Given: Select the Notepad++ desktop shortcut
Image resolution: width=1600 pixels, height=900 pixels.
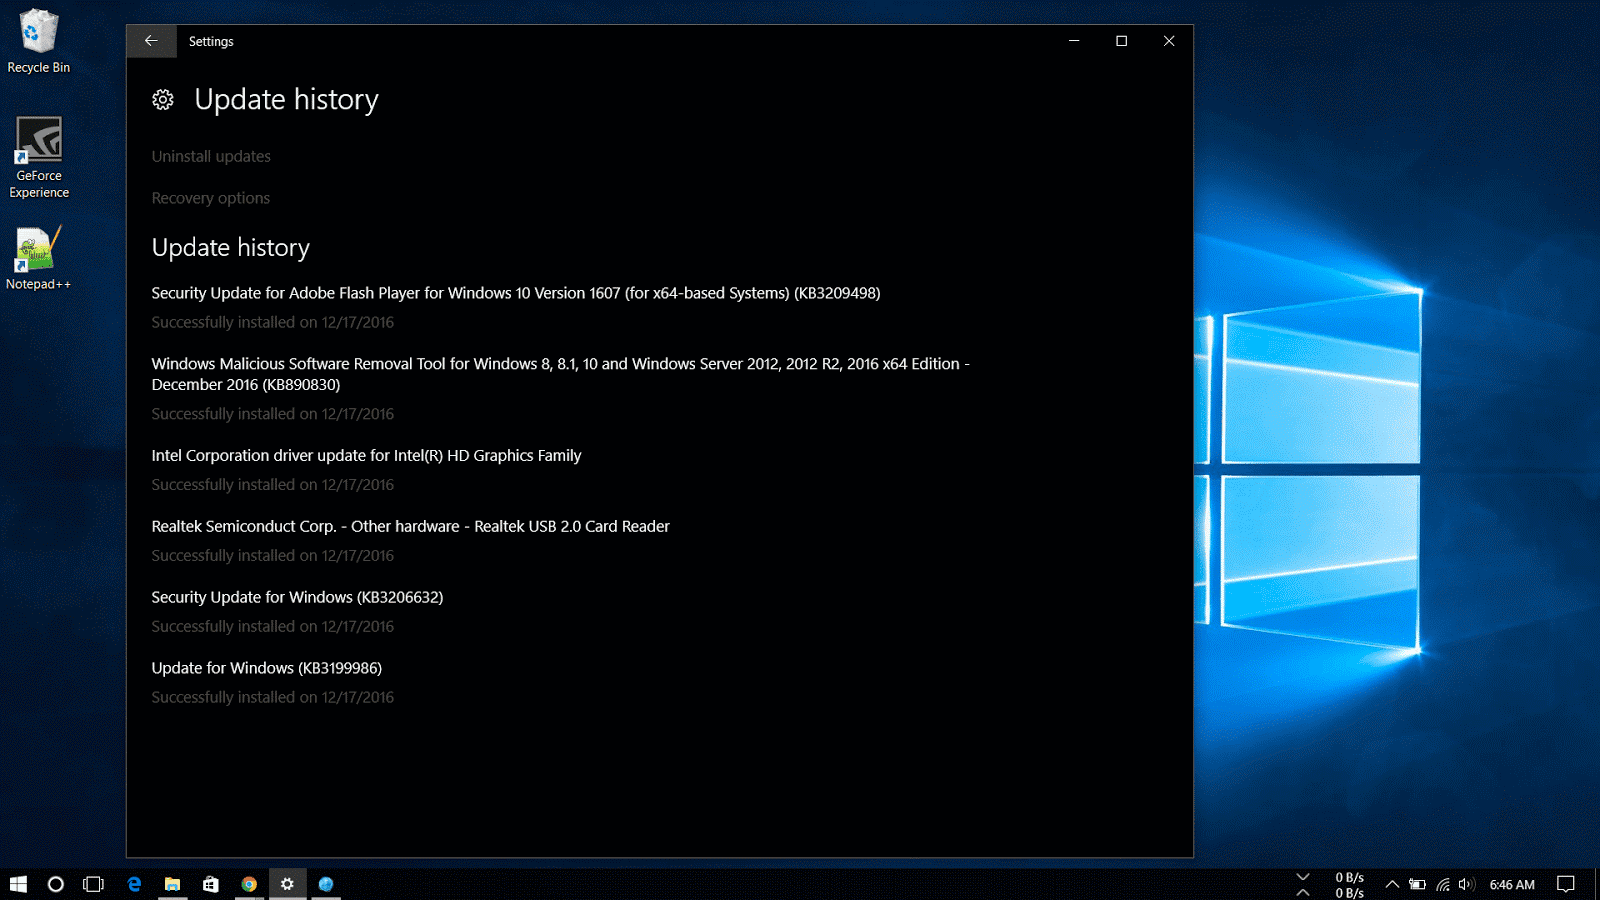Looking at the screenshot, I should (x=38, y=258).
